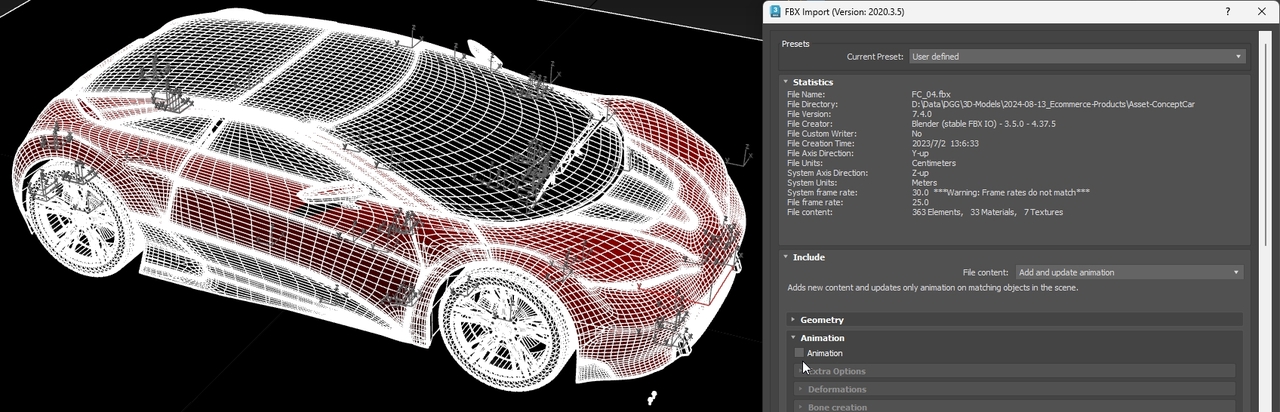Screen dimensions: 1280x412
Task: Open the help question mark in title bar
Action: pos(1228,11)
